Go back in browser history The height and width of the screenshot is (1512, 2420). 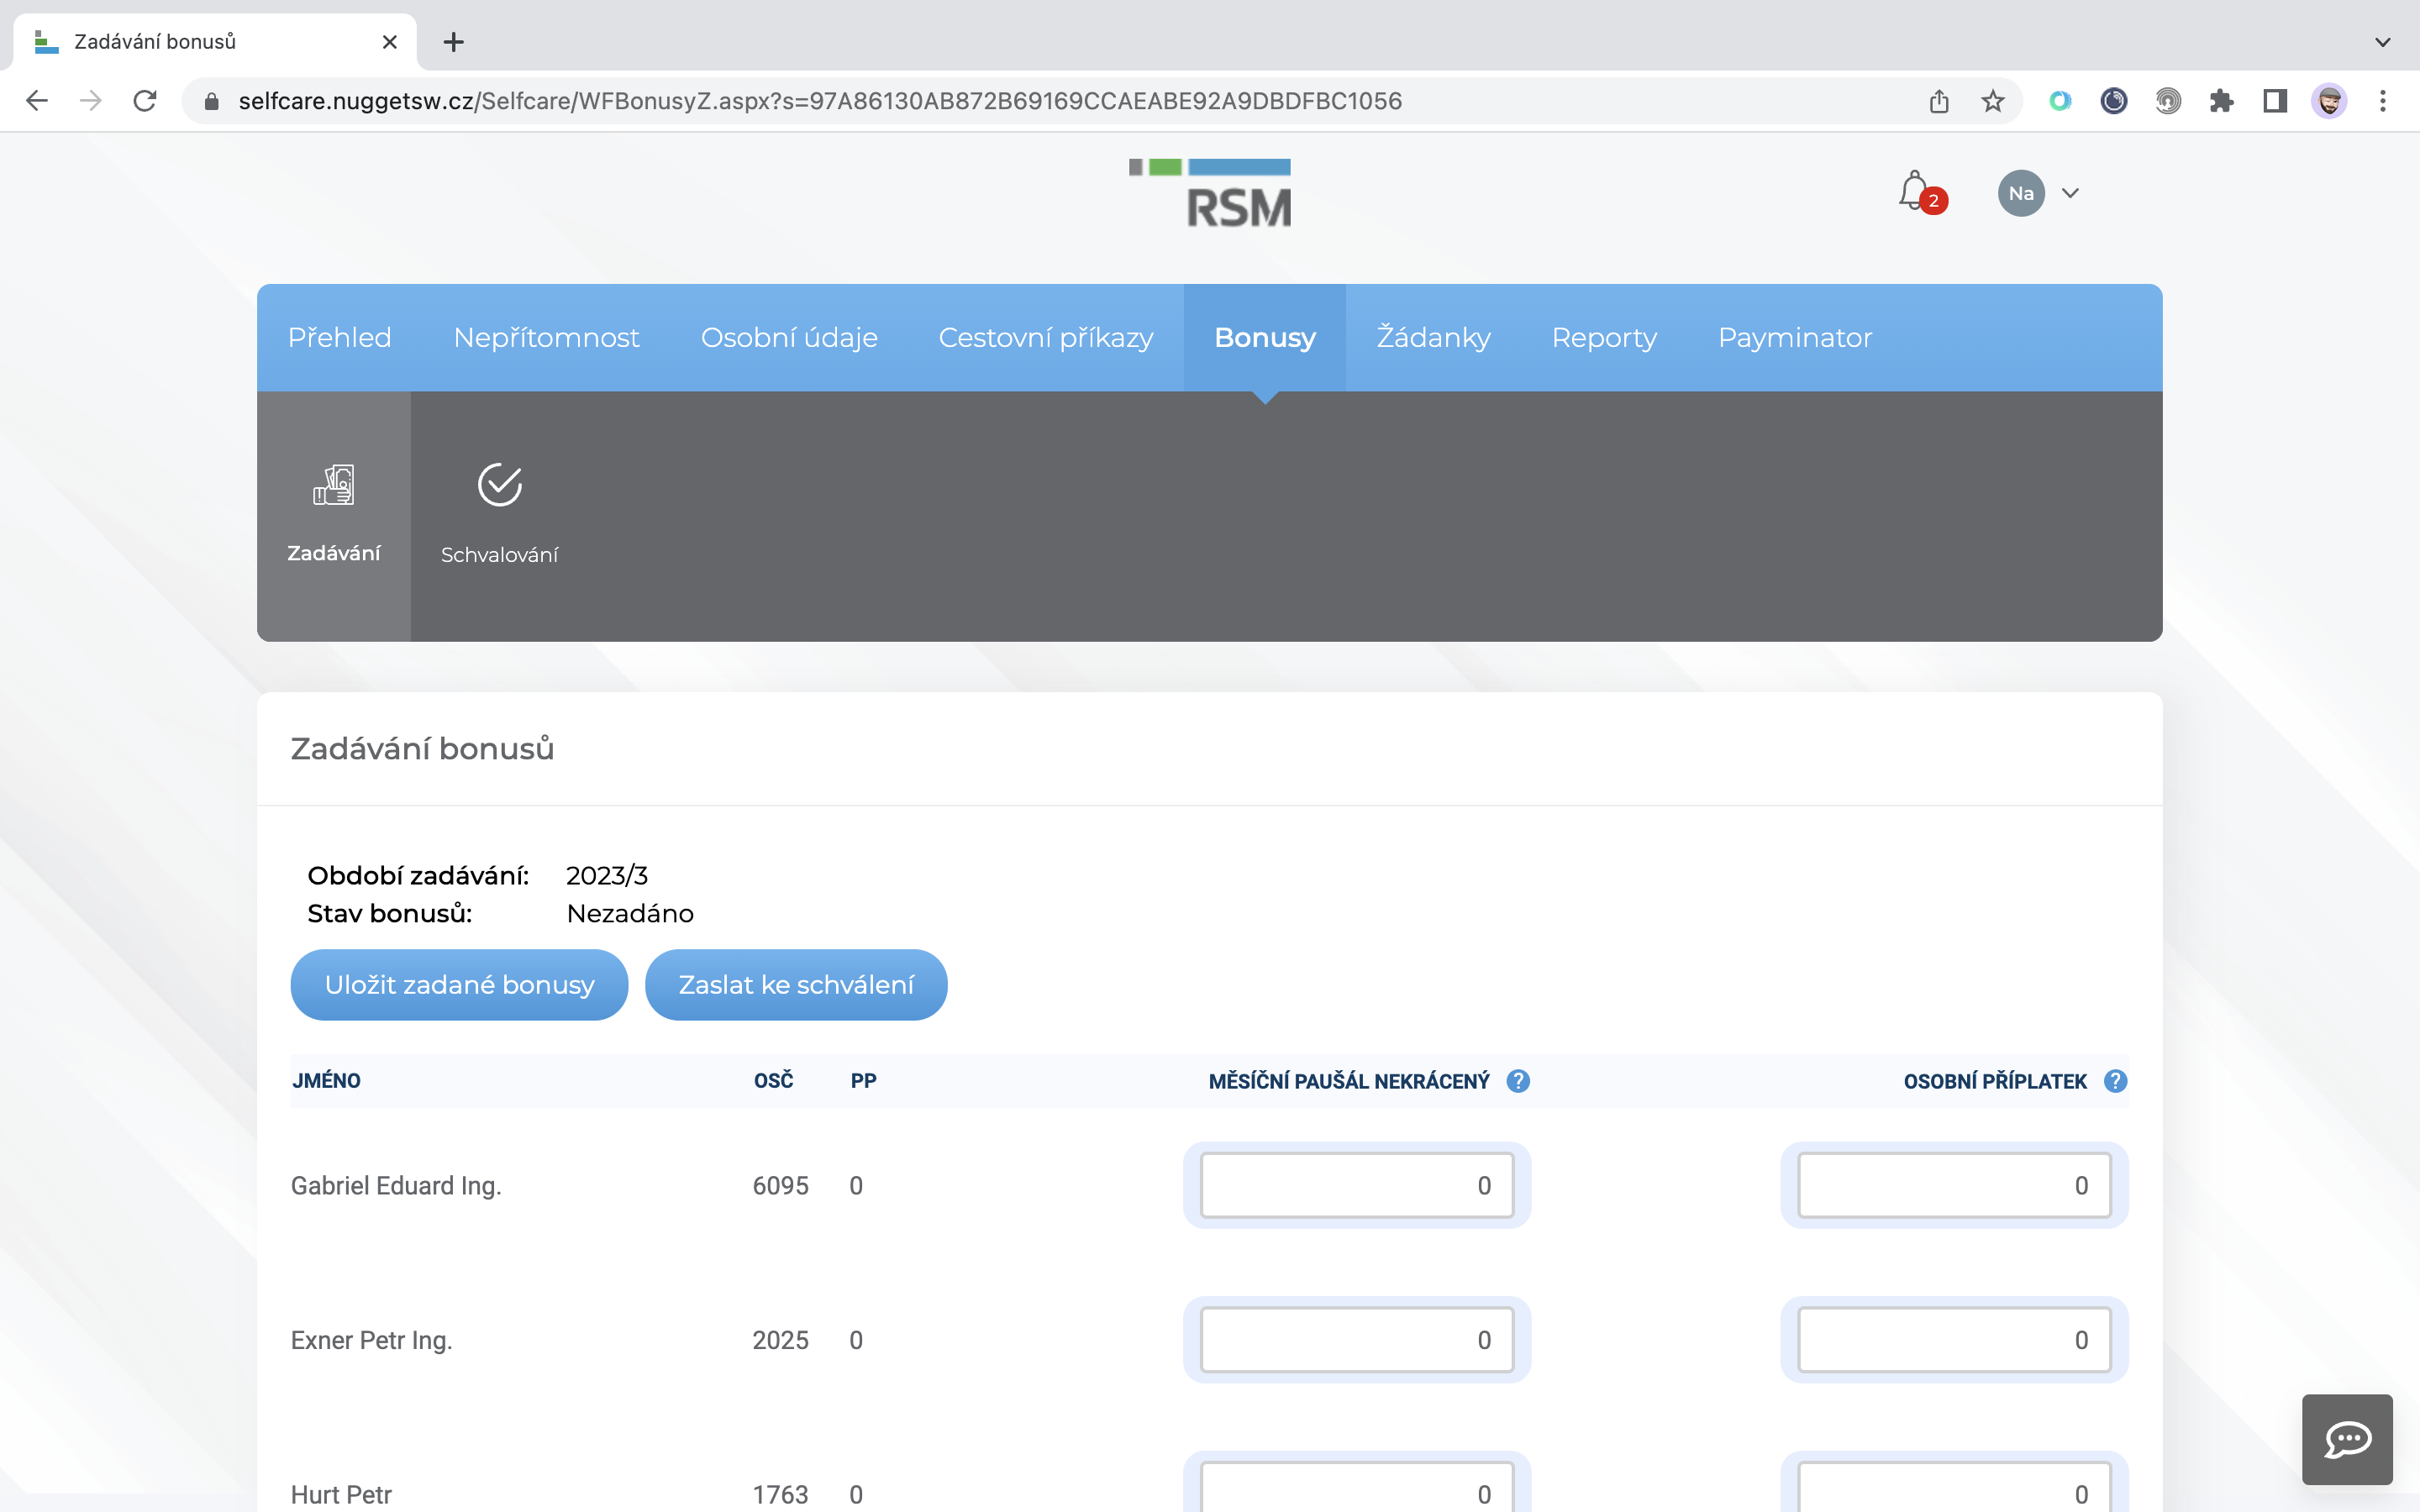point(37,101)
